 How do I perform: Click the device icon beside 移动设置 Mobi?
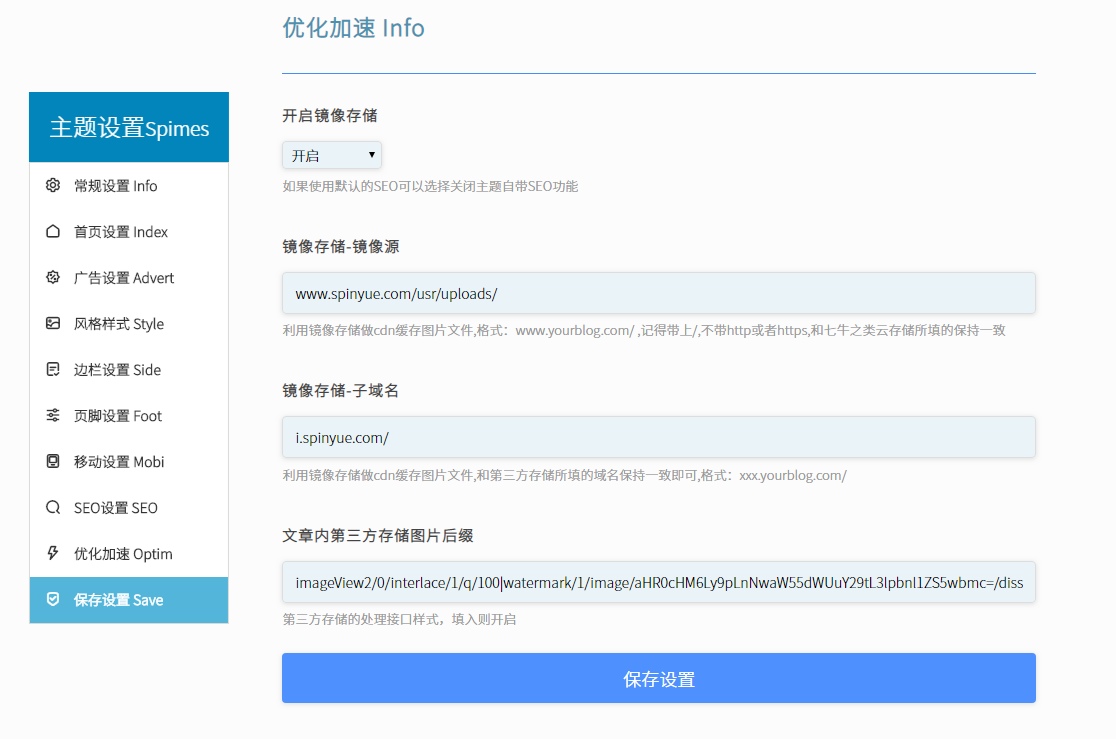point(53,461)
